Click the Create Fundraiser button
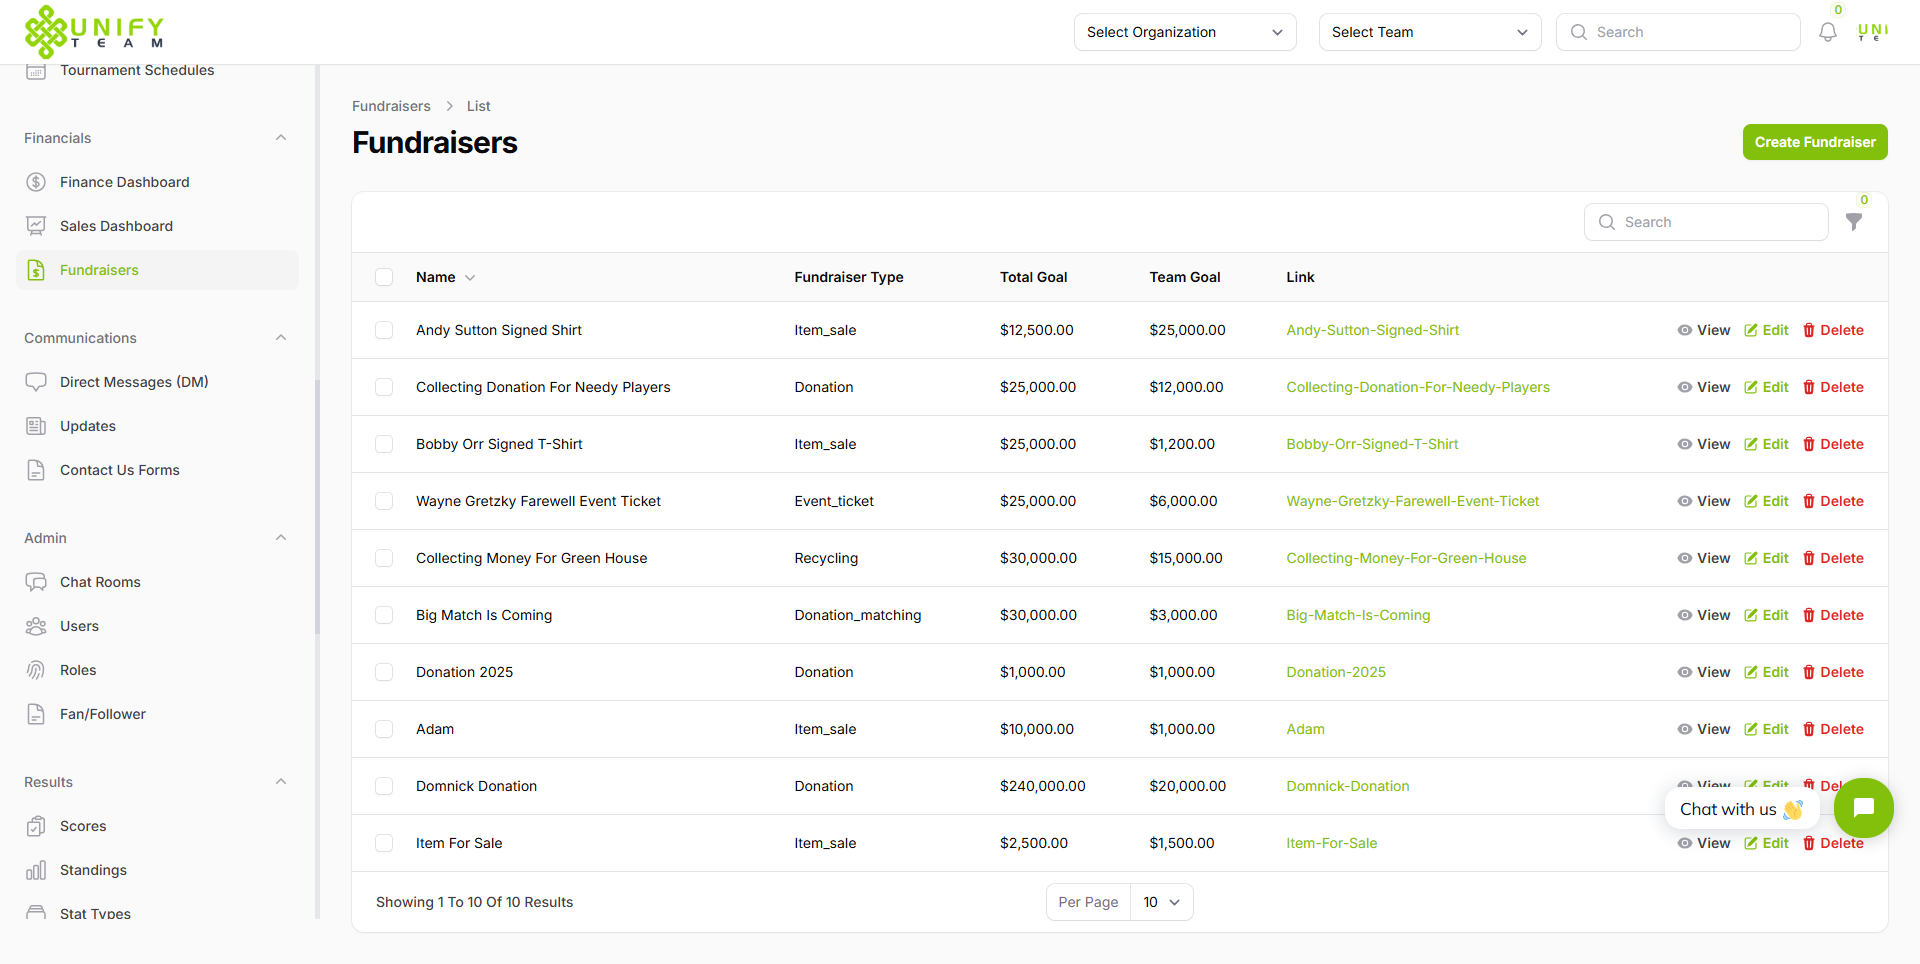This screenshot has height=964, width=1920. [x=1814, y=142]
